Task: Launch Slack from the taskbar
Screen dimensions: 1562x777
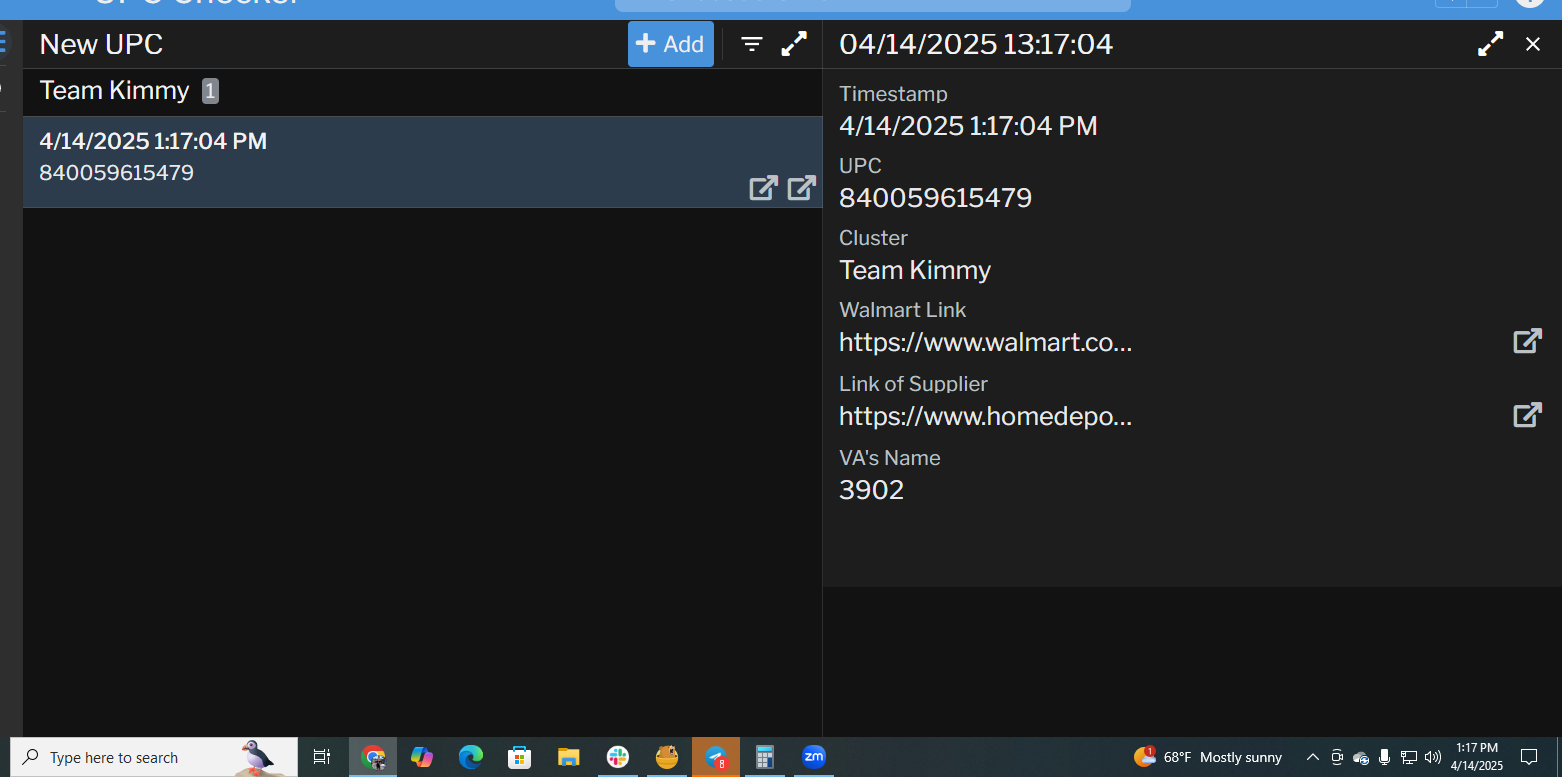Action: [x=618, y=758]
